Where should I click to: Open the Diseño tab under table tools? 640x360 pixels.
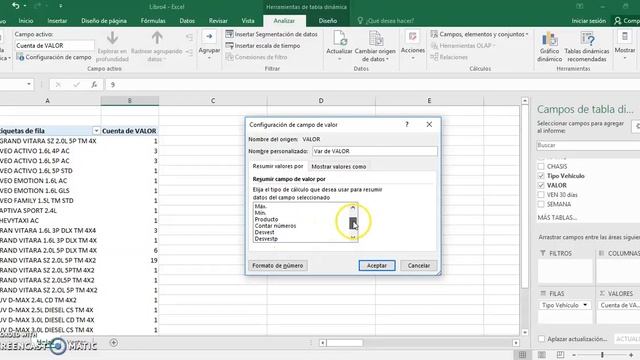coord(327,20)
